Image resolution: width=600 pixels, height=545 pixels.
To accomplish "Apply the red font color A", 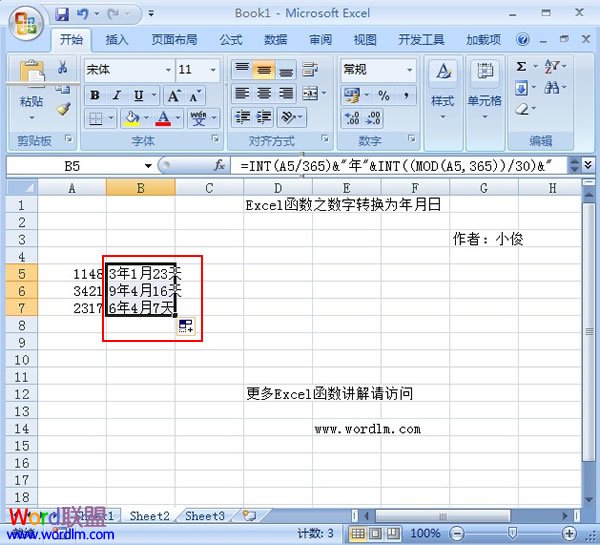I will (x=163, y=118).
